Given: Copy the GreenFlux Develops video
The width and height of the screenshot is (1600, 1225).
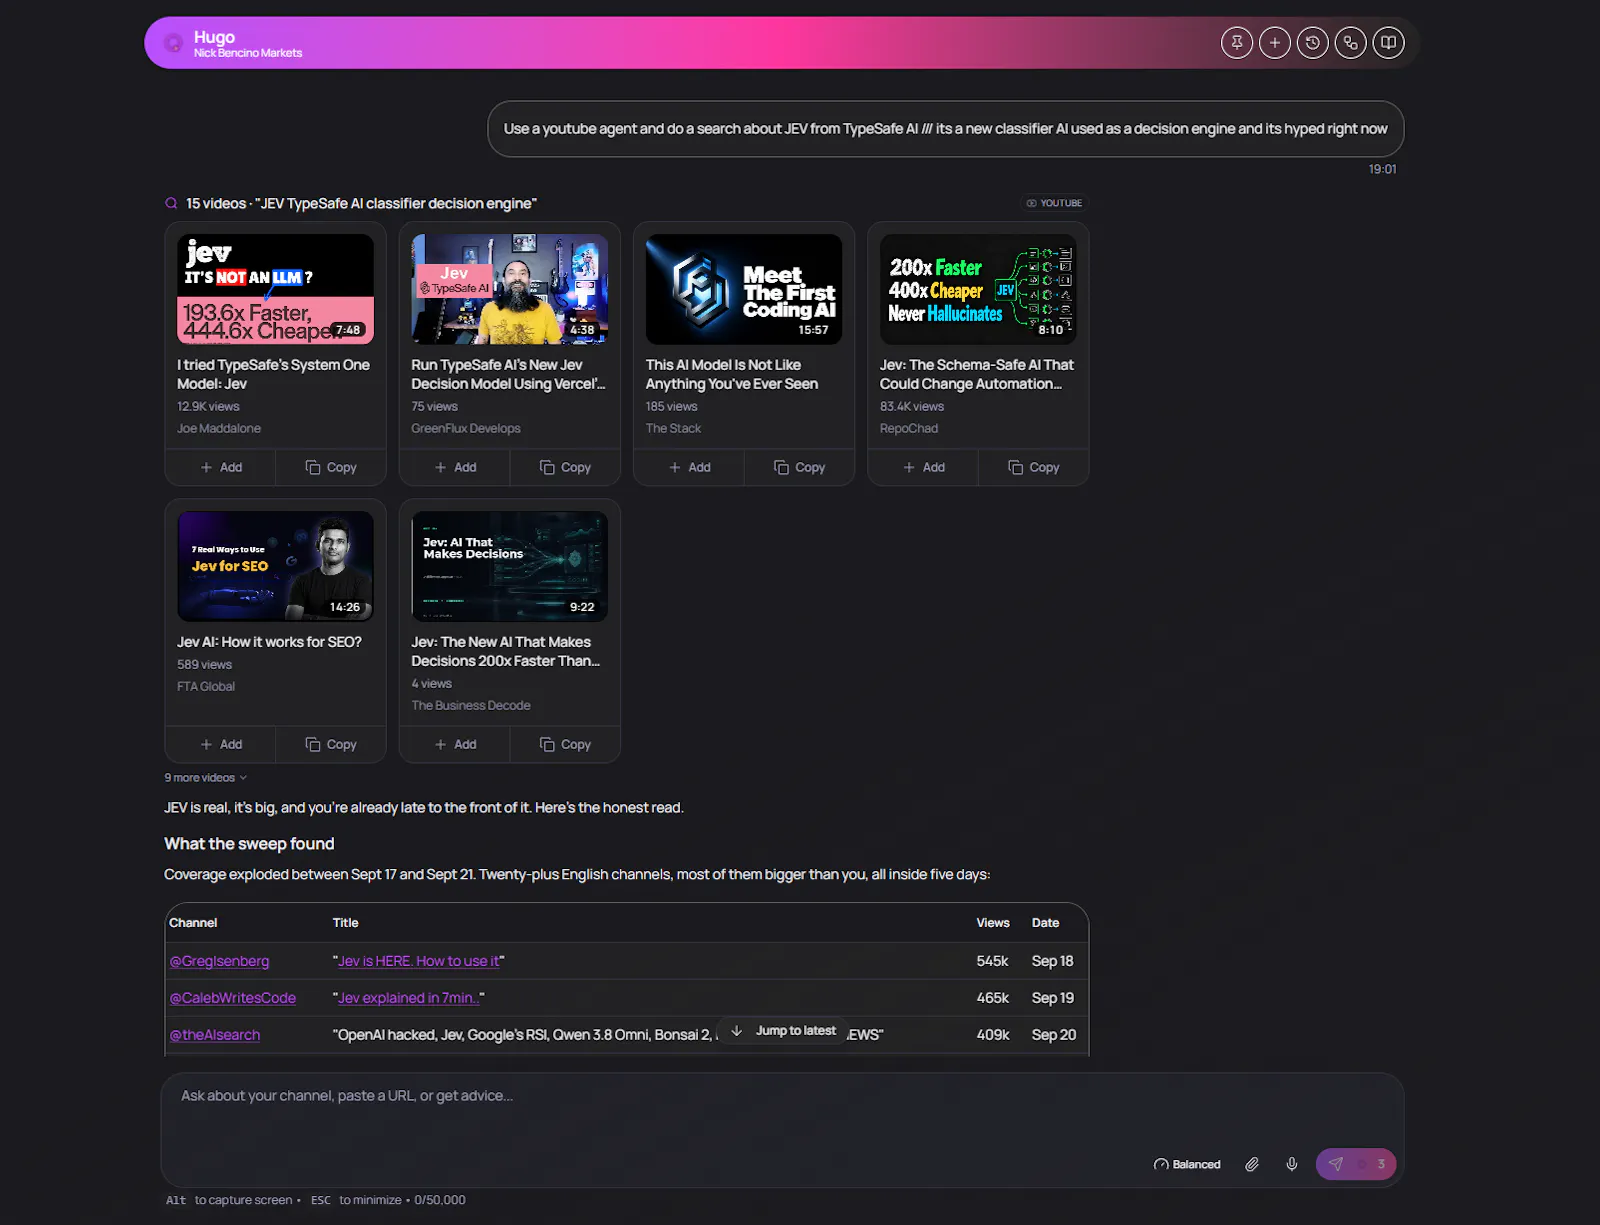Looking at the screenshot, I should [565, 467].
